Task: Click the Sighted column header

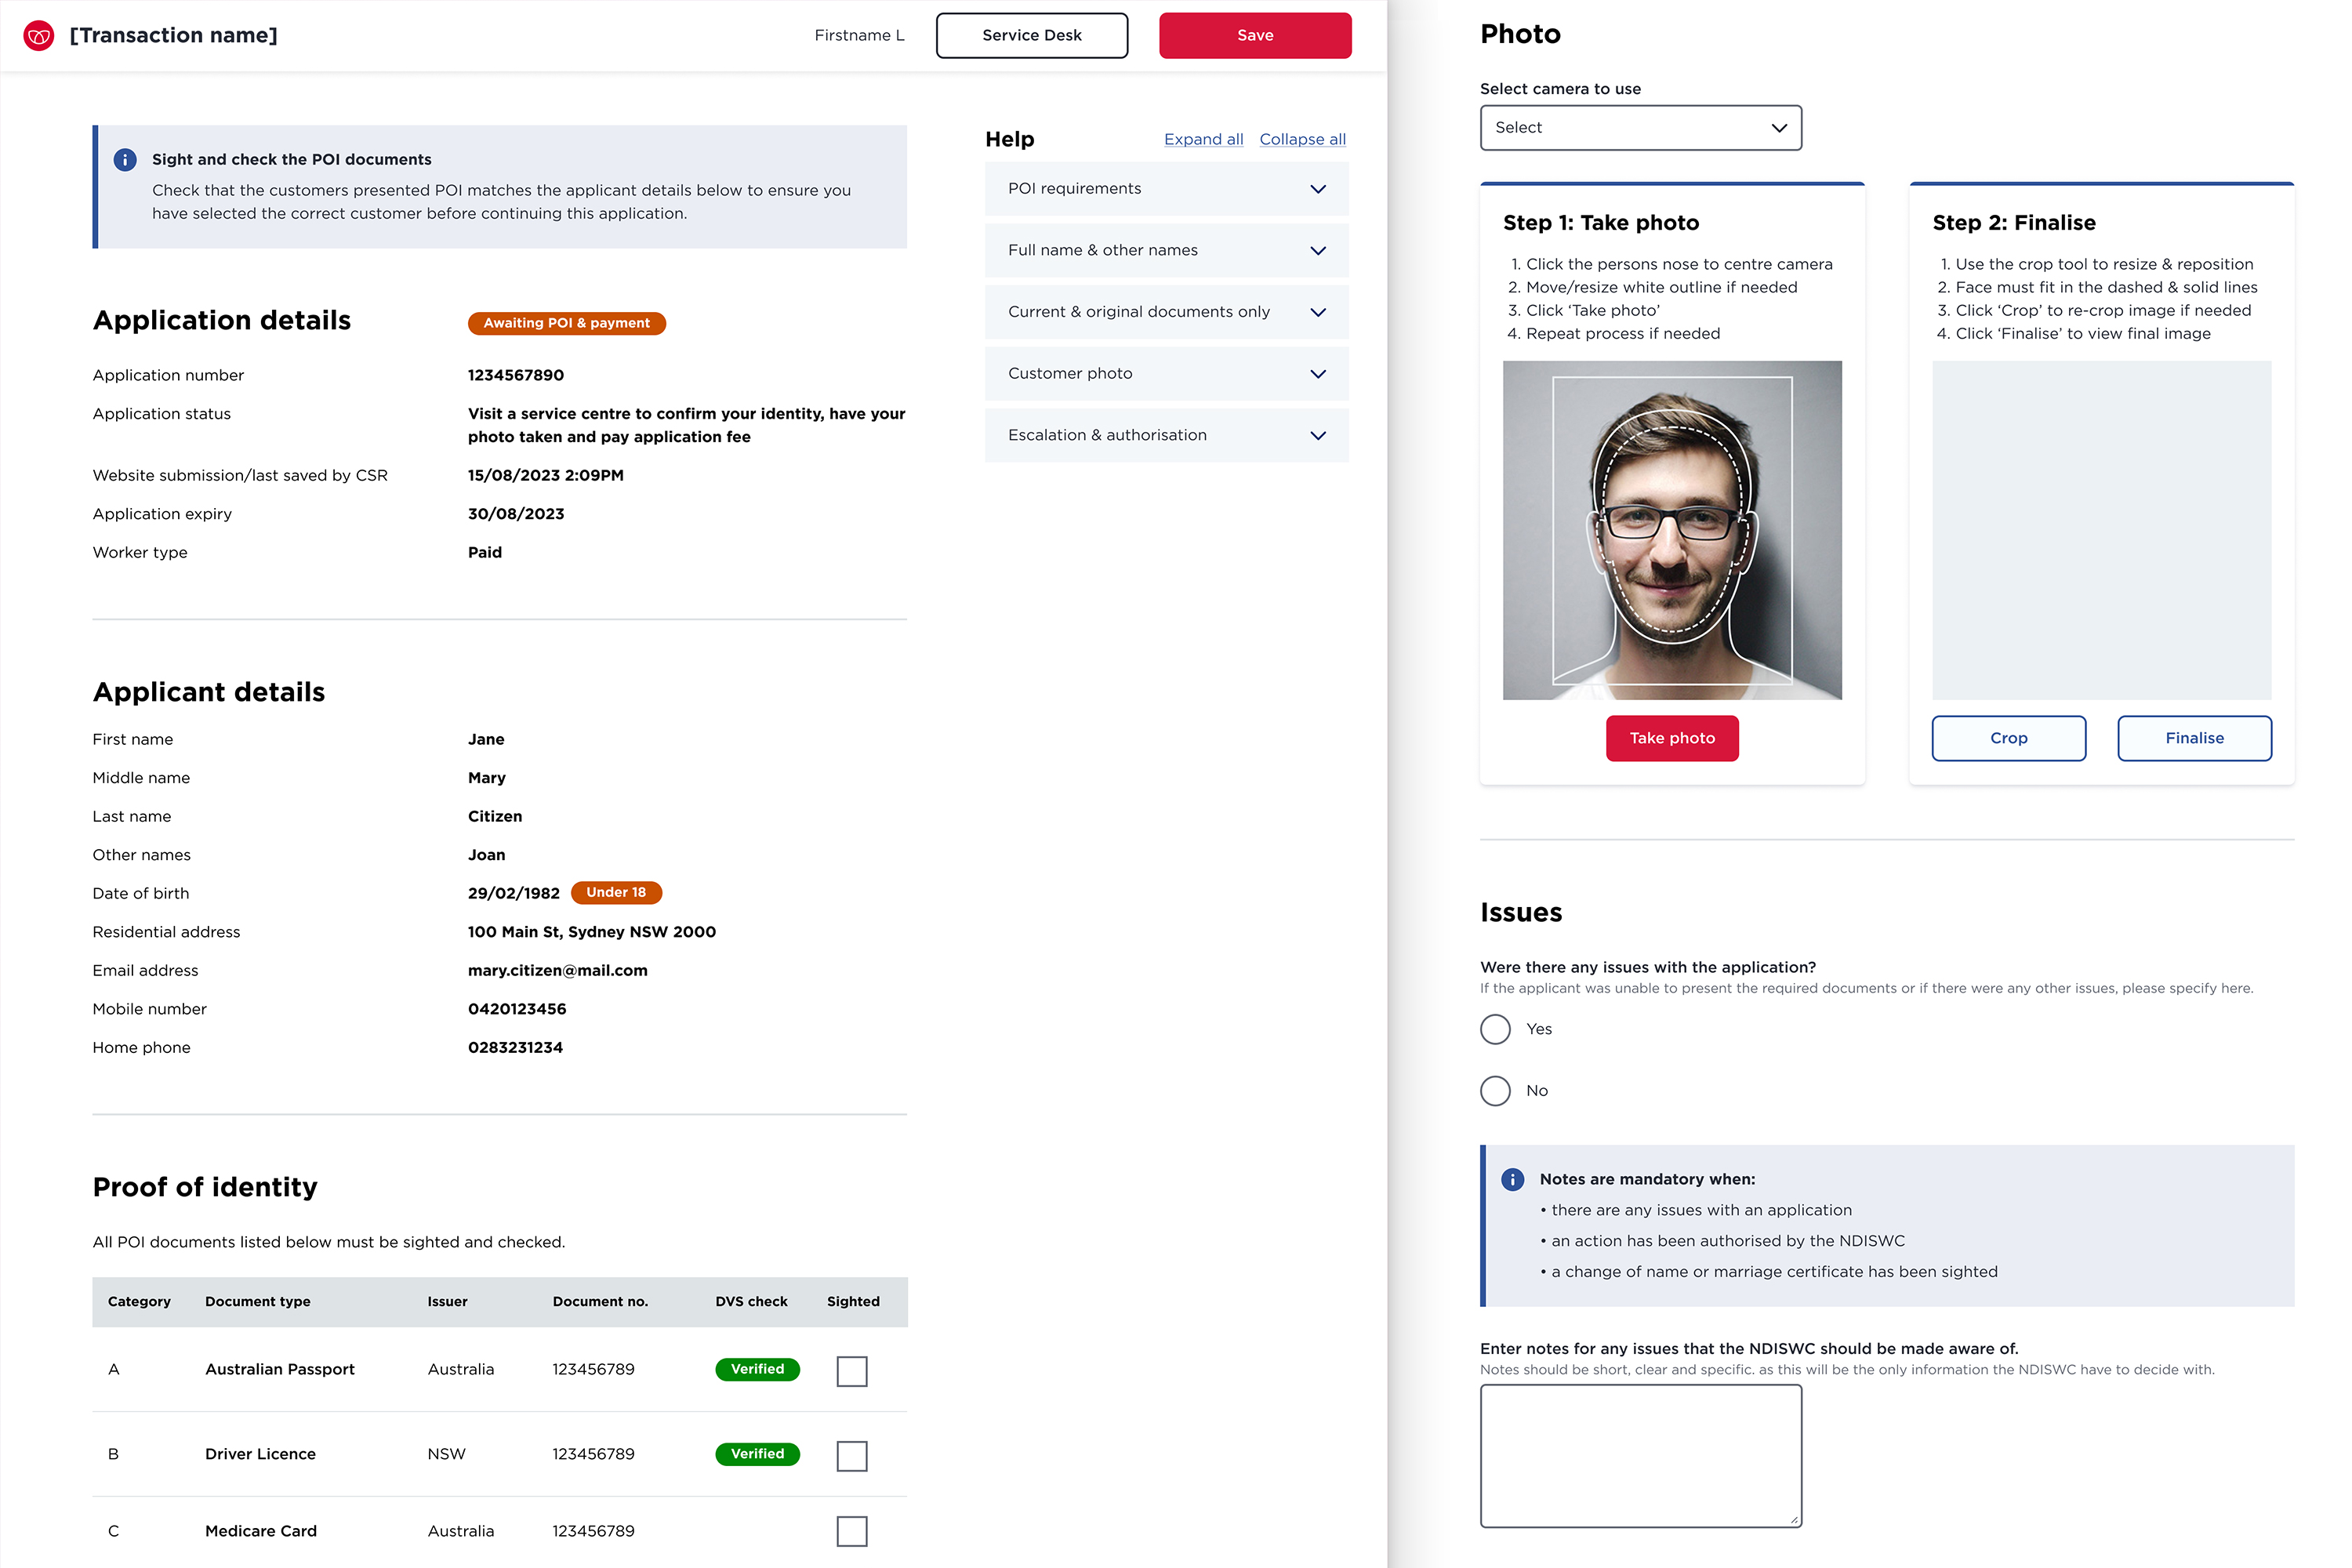Action: point(853,1302)
